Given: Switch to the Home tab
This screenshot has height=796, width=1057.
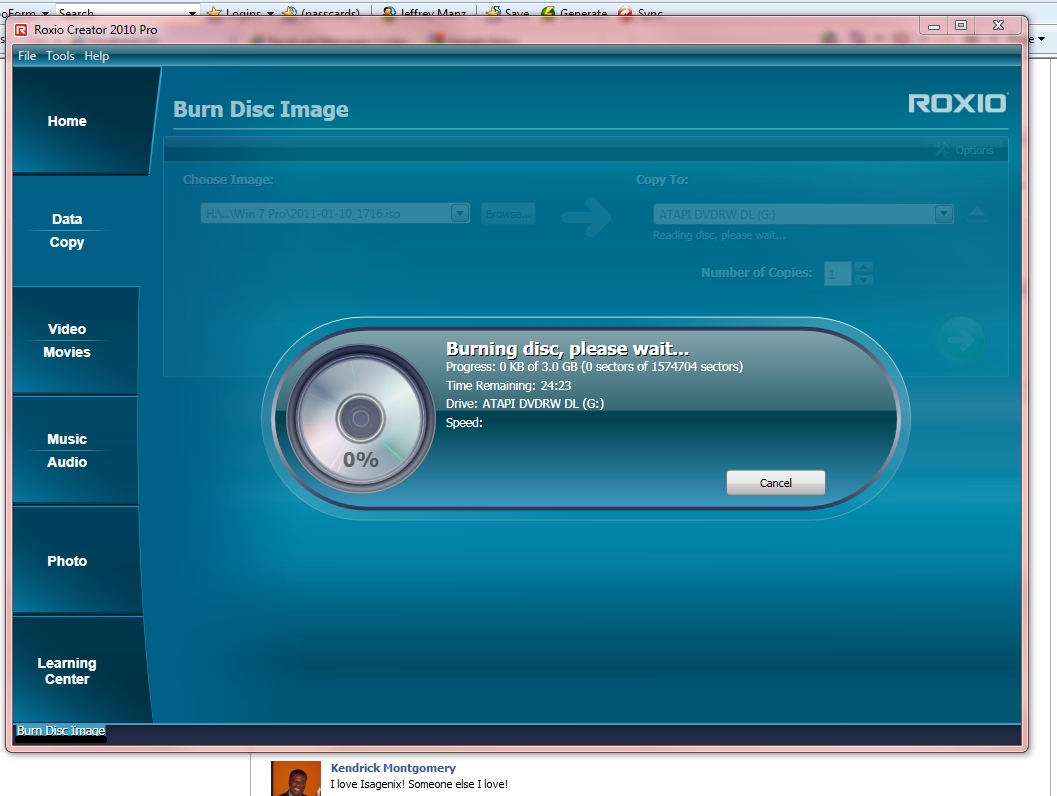Looking at the screenshot, I should [81, 121].
